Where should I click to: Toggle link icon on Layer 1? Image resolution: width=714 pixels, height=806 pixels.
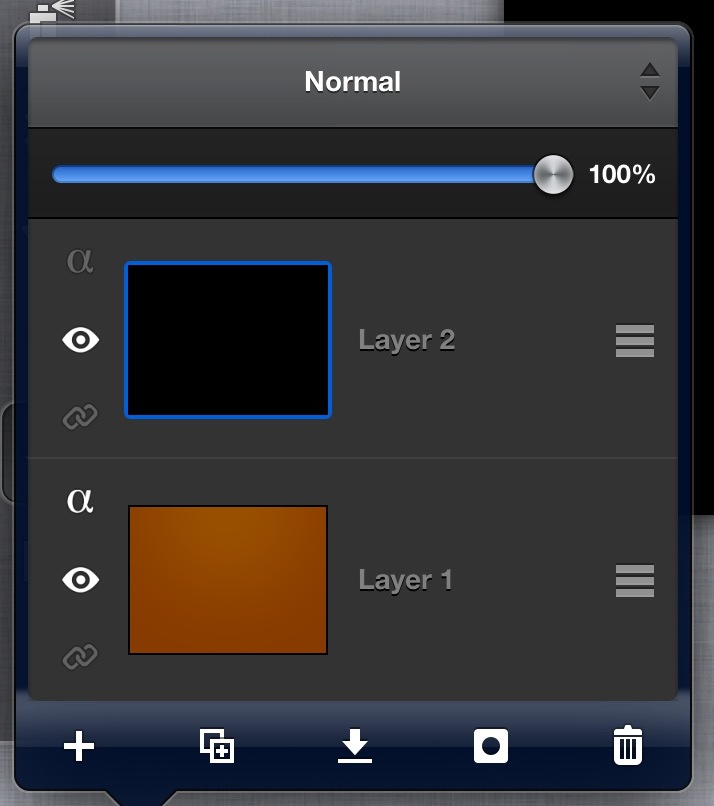[80, 656]
